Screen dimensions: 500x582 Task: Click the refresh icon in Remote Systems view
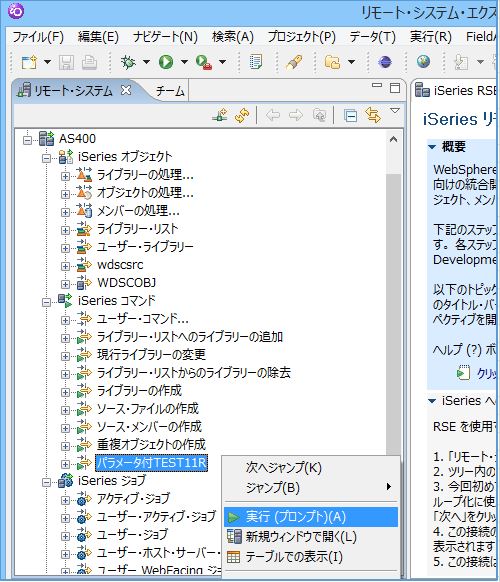pyautogui.click(x=242, y=115)
